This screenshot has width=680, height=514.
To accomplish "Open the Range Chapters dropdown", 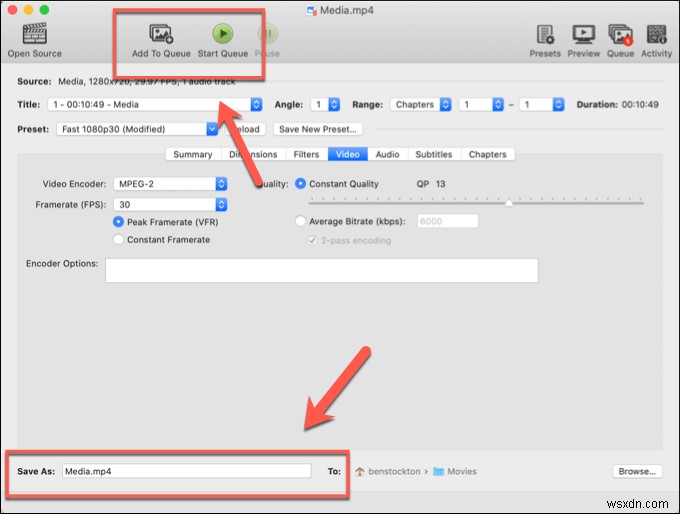I will click(x=421, y=105).
